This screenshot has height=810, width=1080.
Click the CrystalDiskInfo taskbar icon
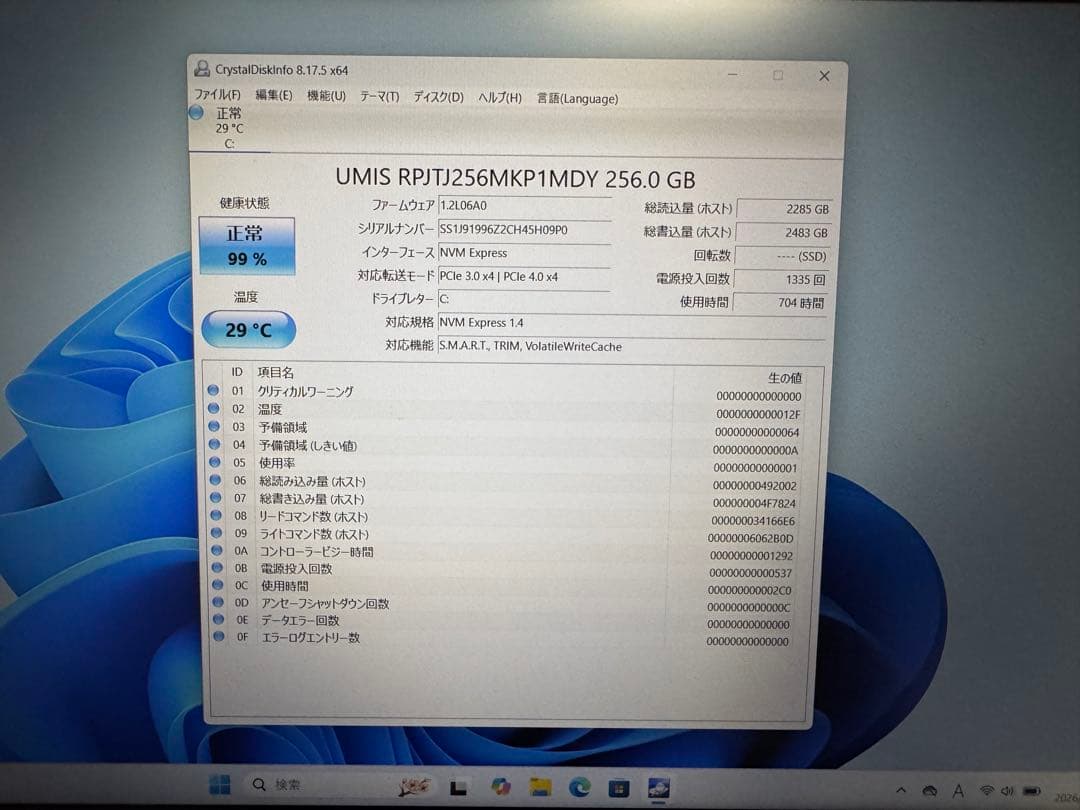659,787
